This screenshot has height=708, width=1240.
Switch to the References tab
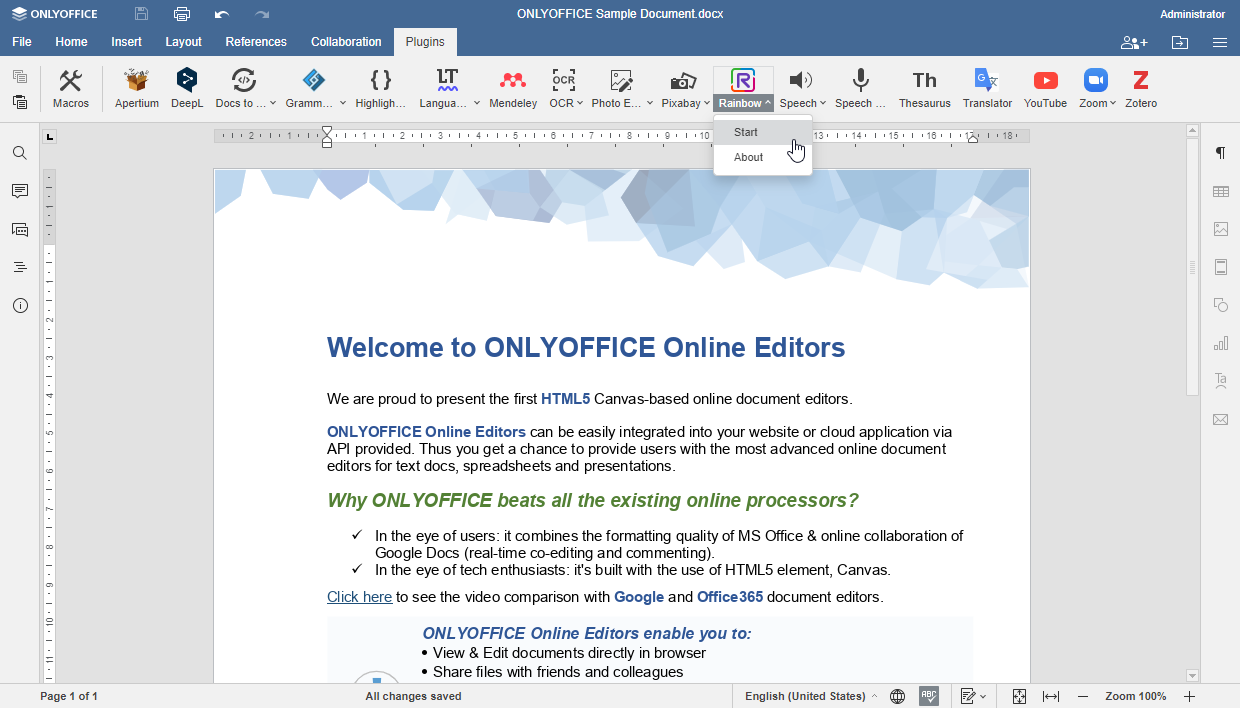click(256, 42)
